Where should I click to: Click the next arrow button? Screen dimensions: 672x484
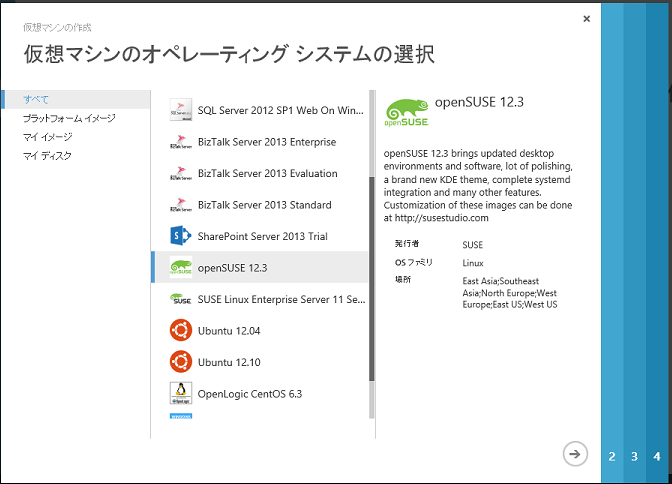pos(574,454)
